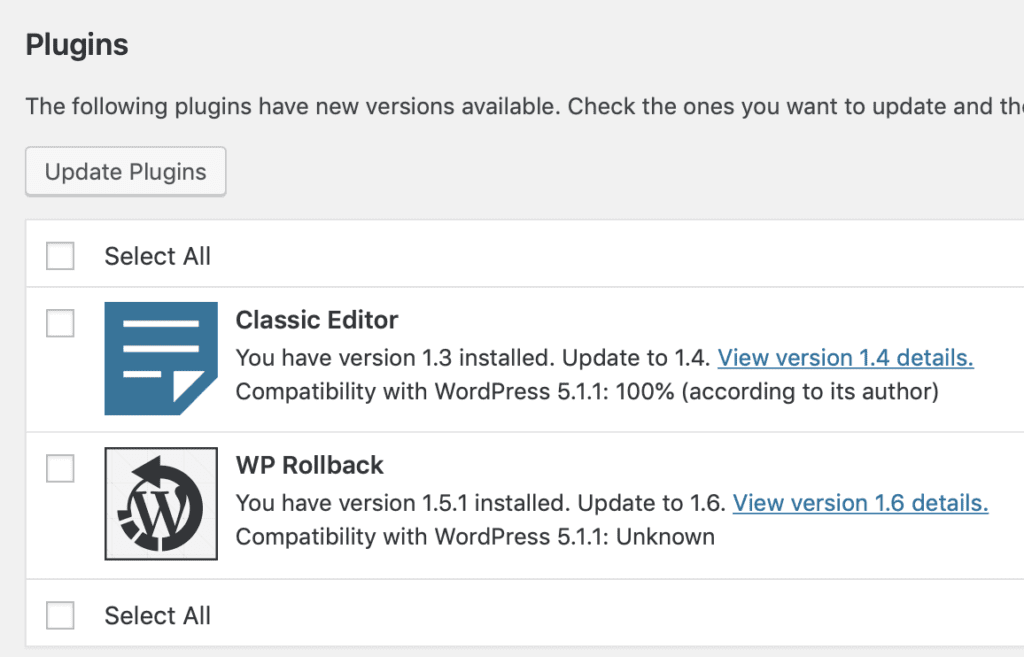
Task: Click the 'You have version 1.5.1 installed' text
Action: (404, 503)
